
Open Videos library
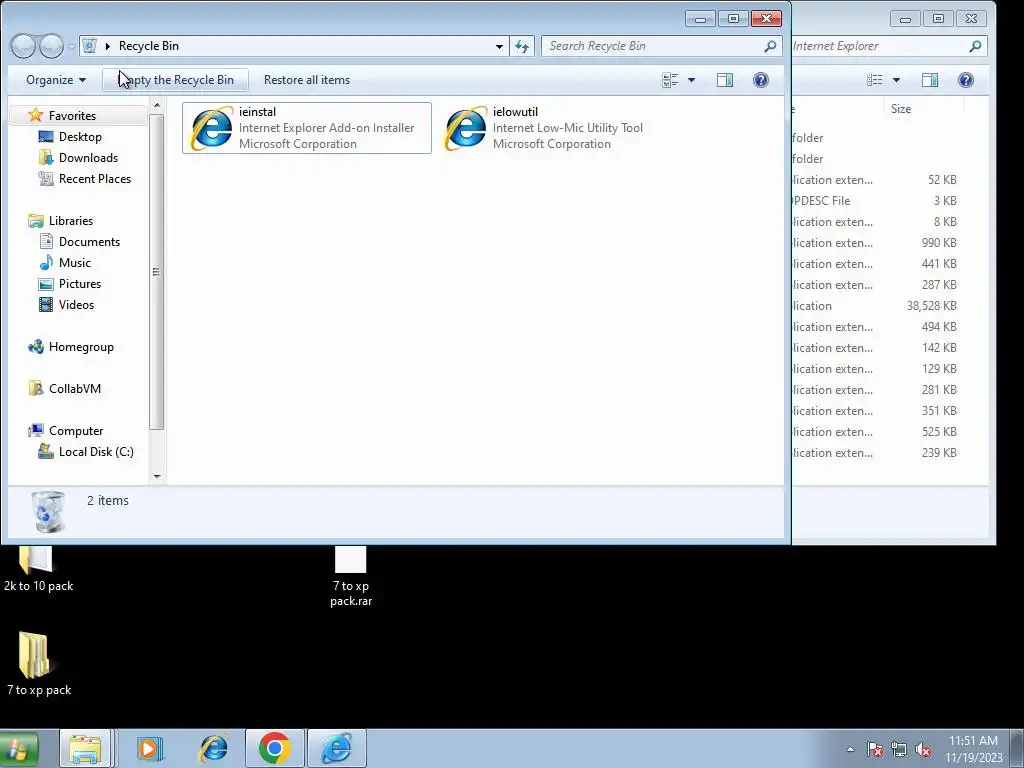click(x=76, y=304)
